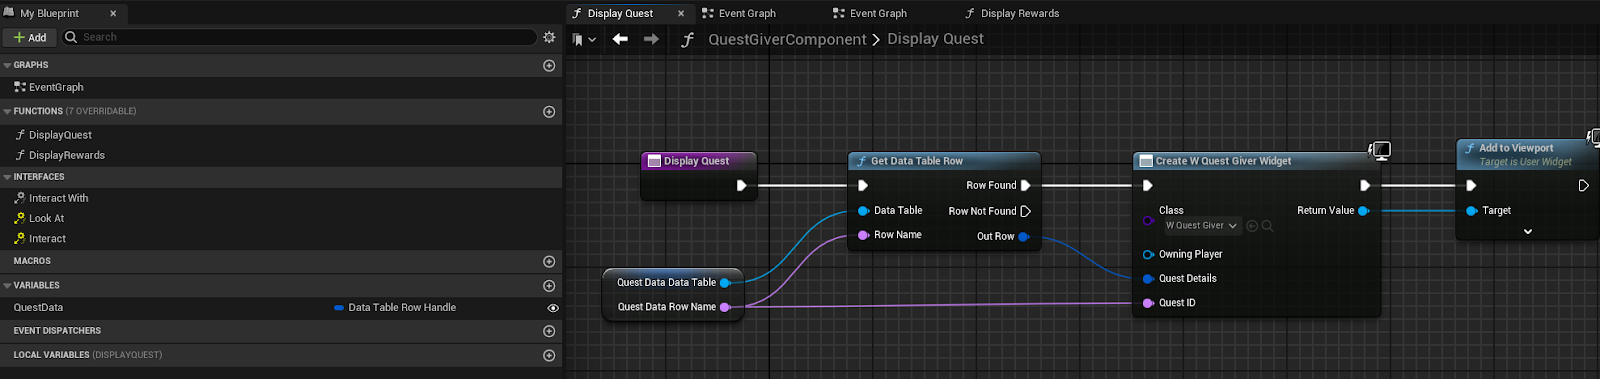The height and width of the screenshot is (379, 1600).
Task: Click the Quest Data Data Table output pin
Action: coord(725,283)
